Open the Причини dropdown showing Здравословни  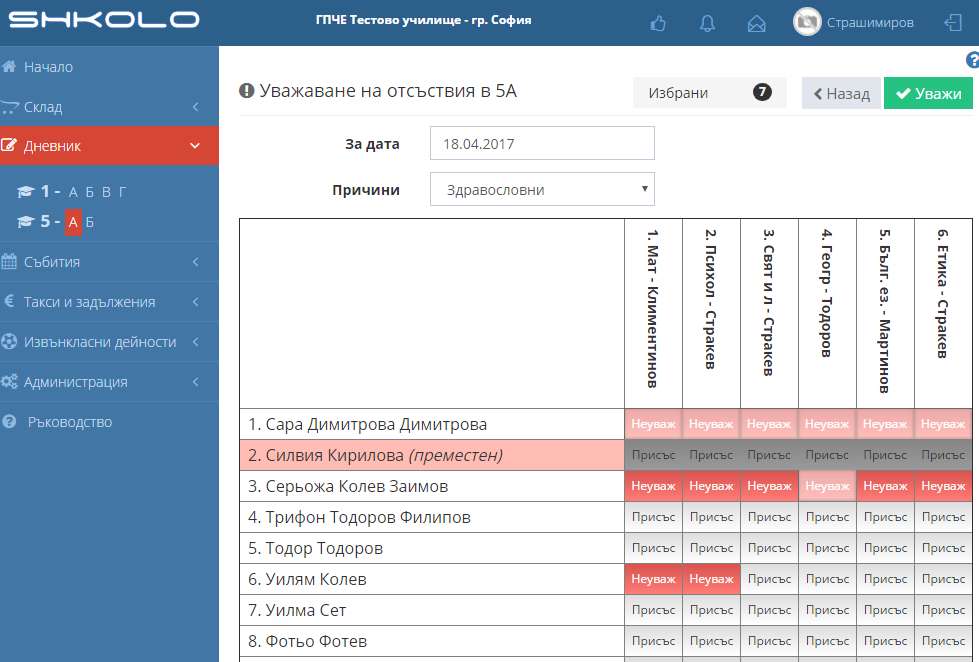coord(542,189)
